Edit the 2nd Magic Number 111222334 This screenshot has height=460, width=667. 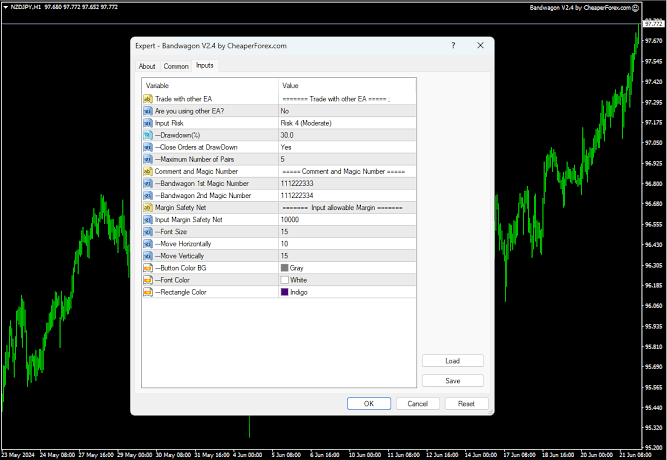point(347,195)
